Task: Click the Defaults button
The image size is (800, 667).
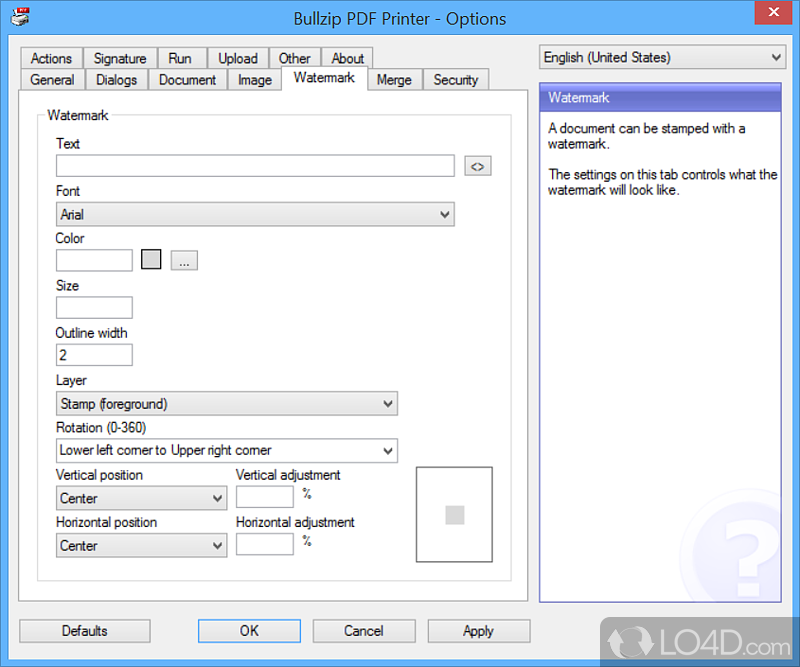Action: pyautogui.click(x=85, y=631)
